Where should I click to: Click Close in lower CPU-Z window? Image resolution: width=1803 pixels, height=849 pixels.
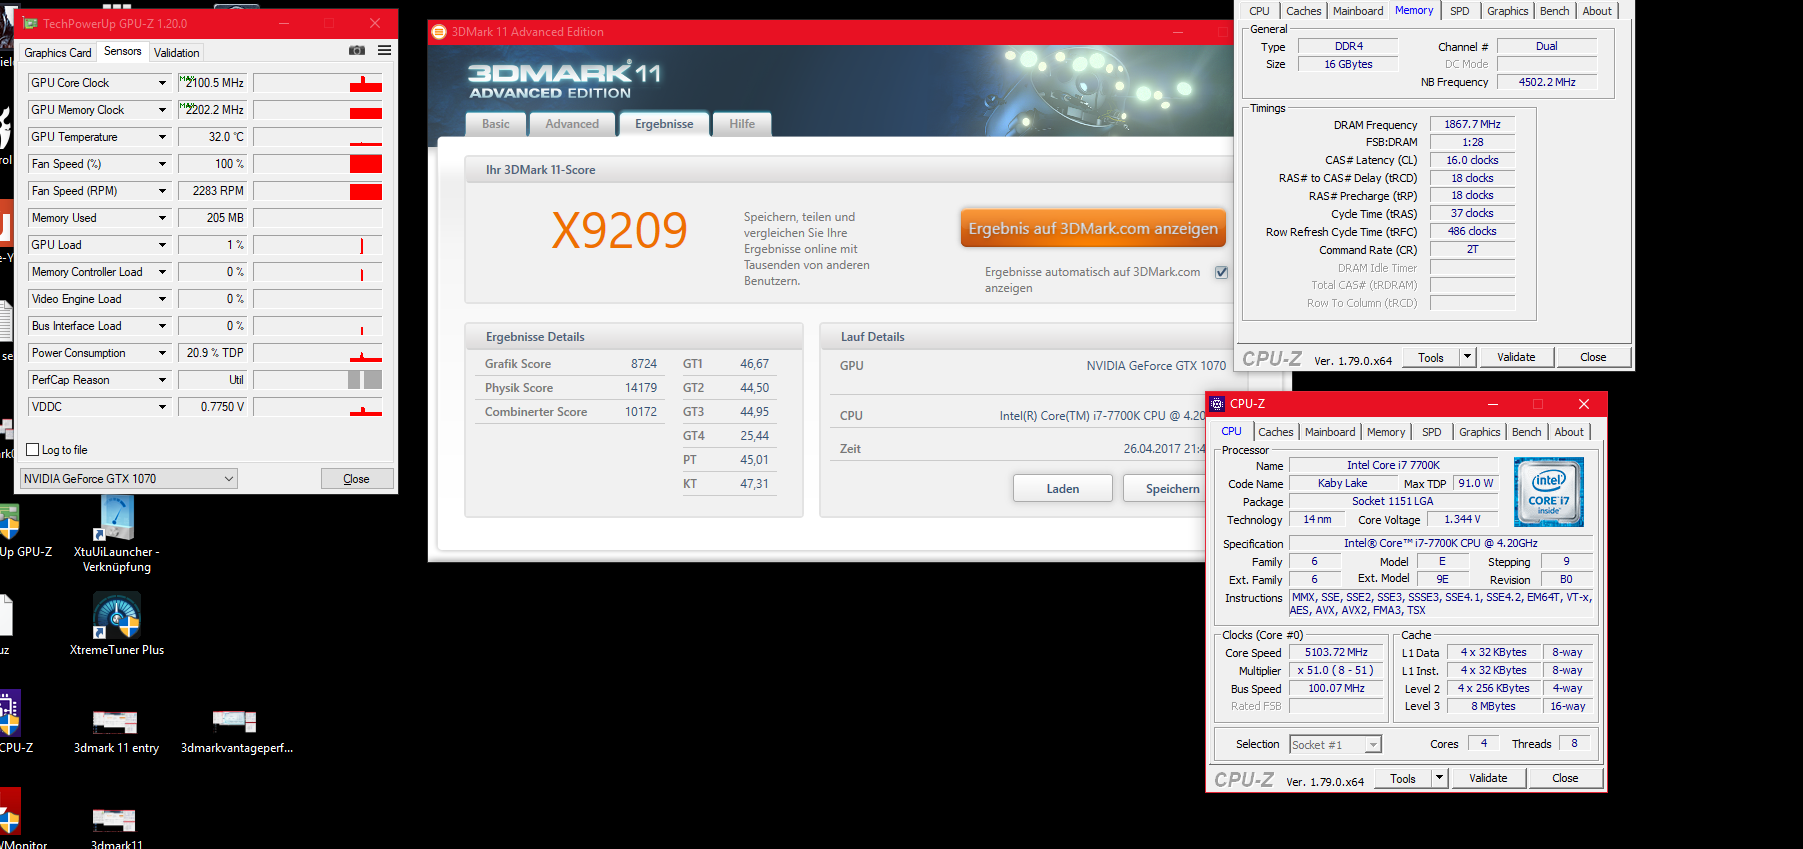tap(1566, 778)
